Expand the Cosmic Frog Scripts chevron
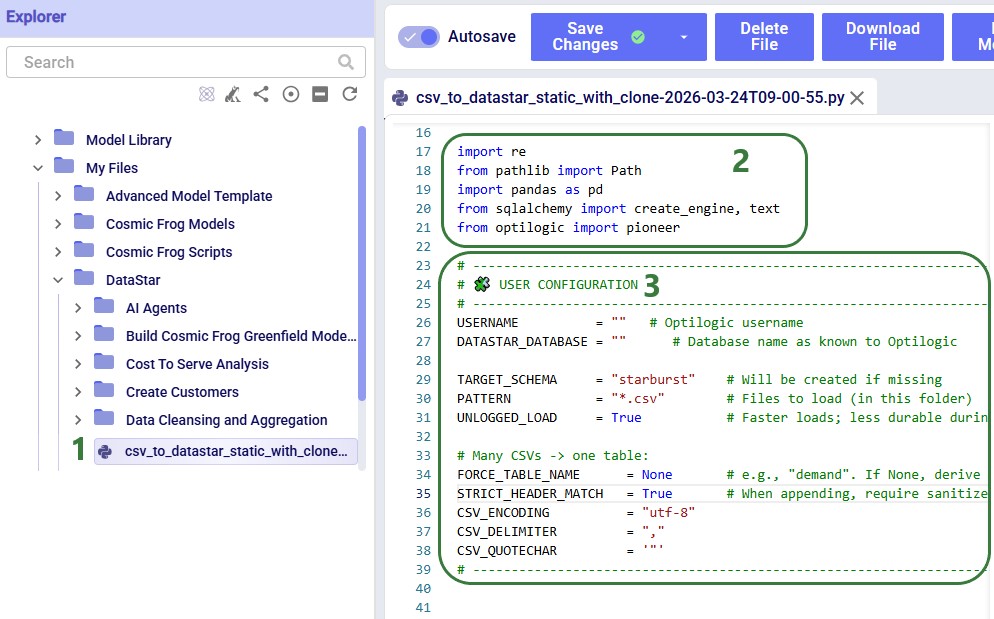This screenshot has height=619, width=994. (x=58, y=252)
